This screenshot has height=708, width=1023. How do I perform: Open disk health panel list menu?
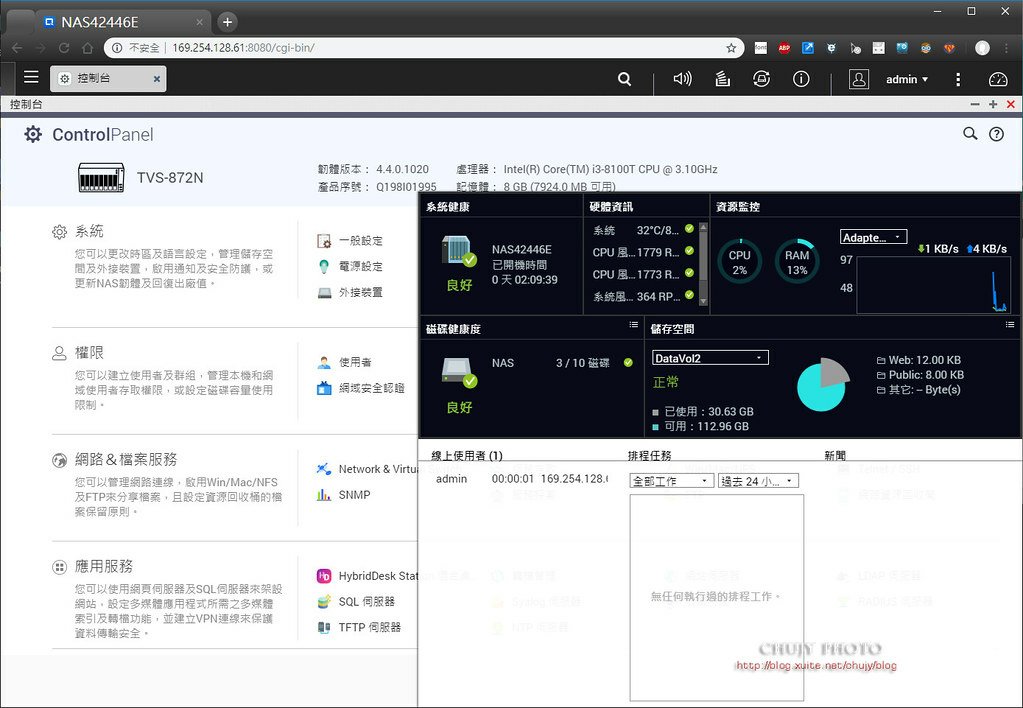pyautogui.click(x=634, y=325)
